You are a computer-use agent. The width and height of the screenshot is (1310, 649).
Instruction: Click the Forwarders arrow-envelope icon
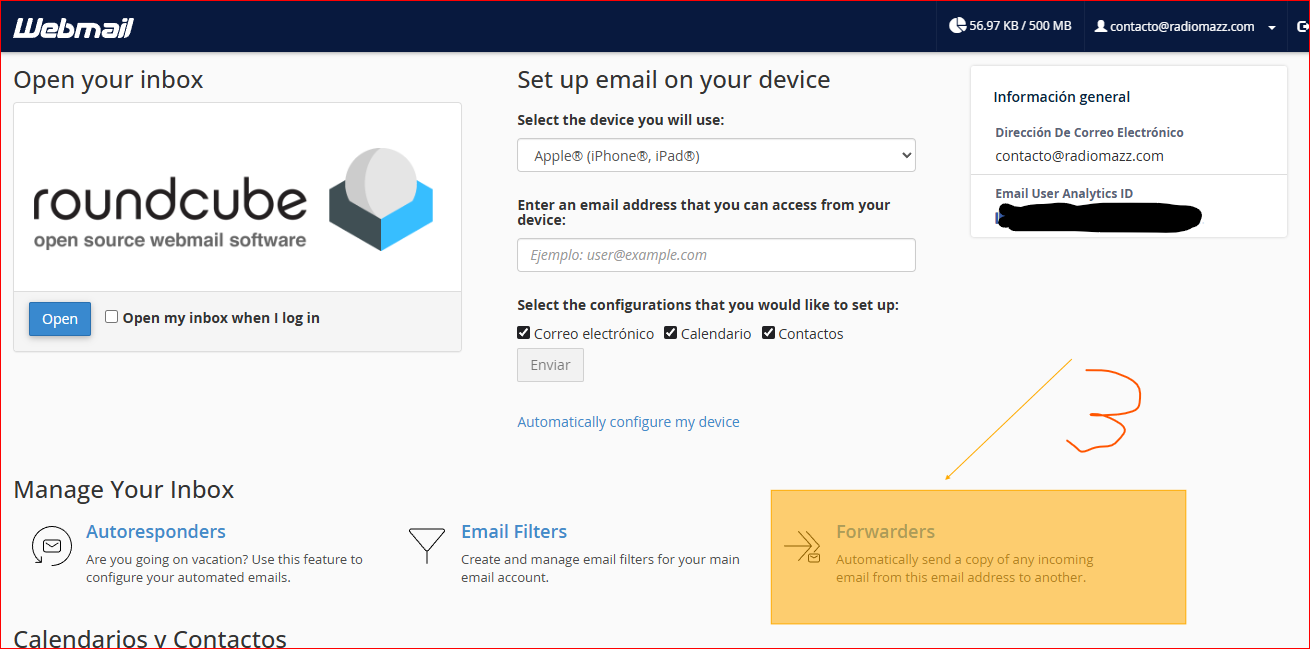[803, 546]
